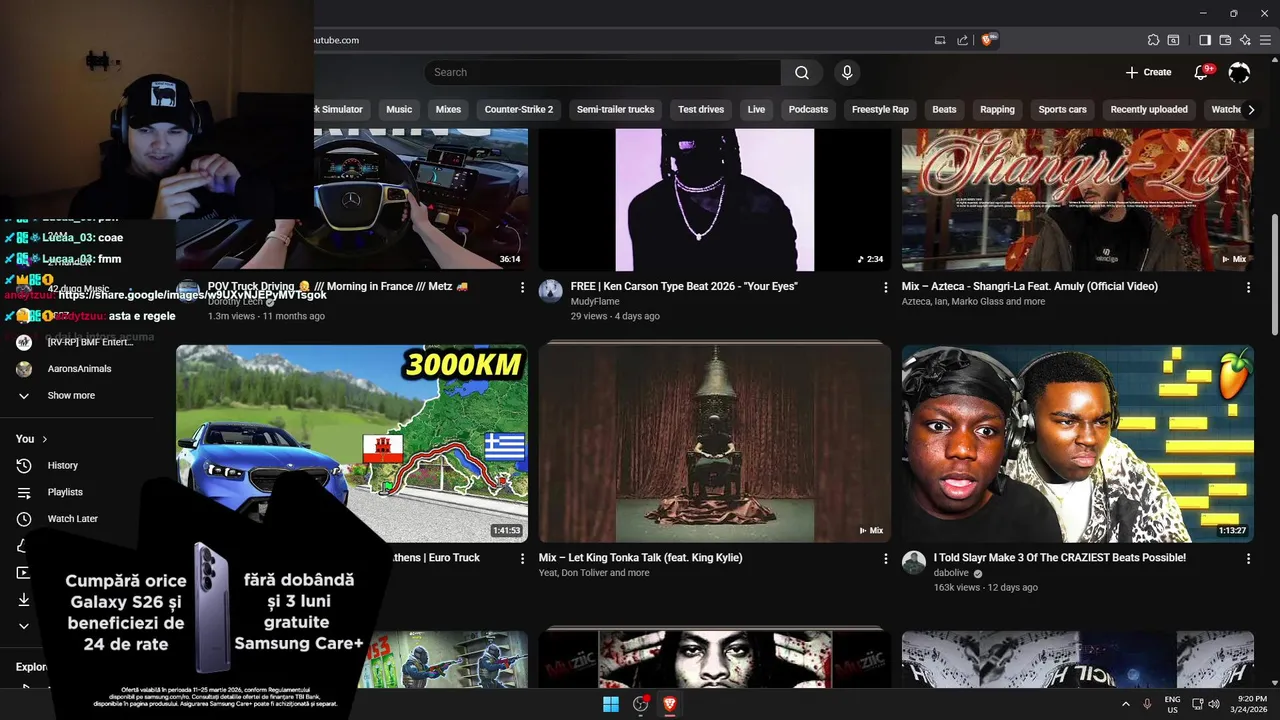Select the Podcasts chip
The height and width of the screenshot is (720, 1280).
pos(808,110)
